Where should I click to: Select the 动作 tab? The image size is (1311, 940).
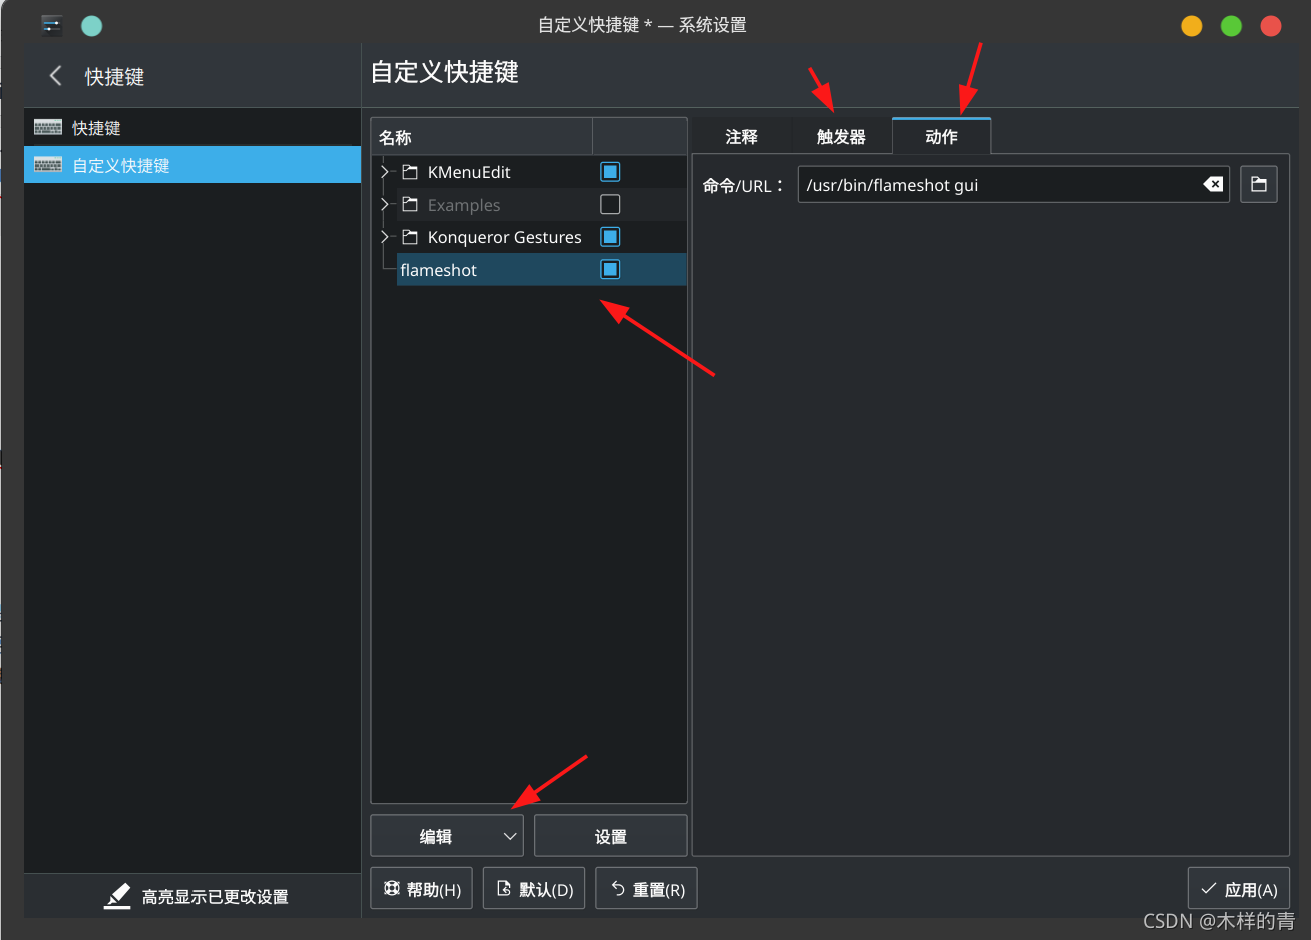tap(942, 136)
